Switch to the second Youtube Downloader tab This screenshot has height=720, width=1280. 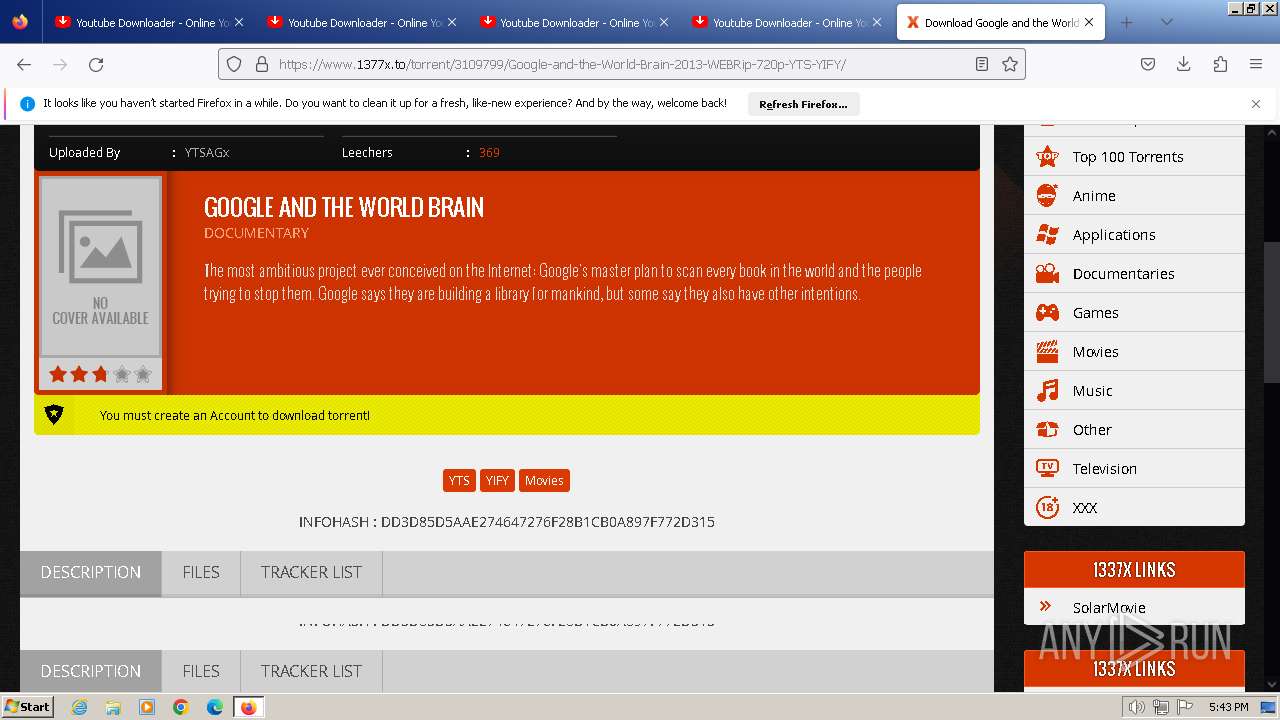click(361, 22)
